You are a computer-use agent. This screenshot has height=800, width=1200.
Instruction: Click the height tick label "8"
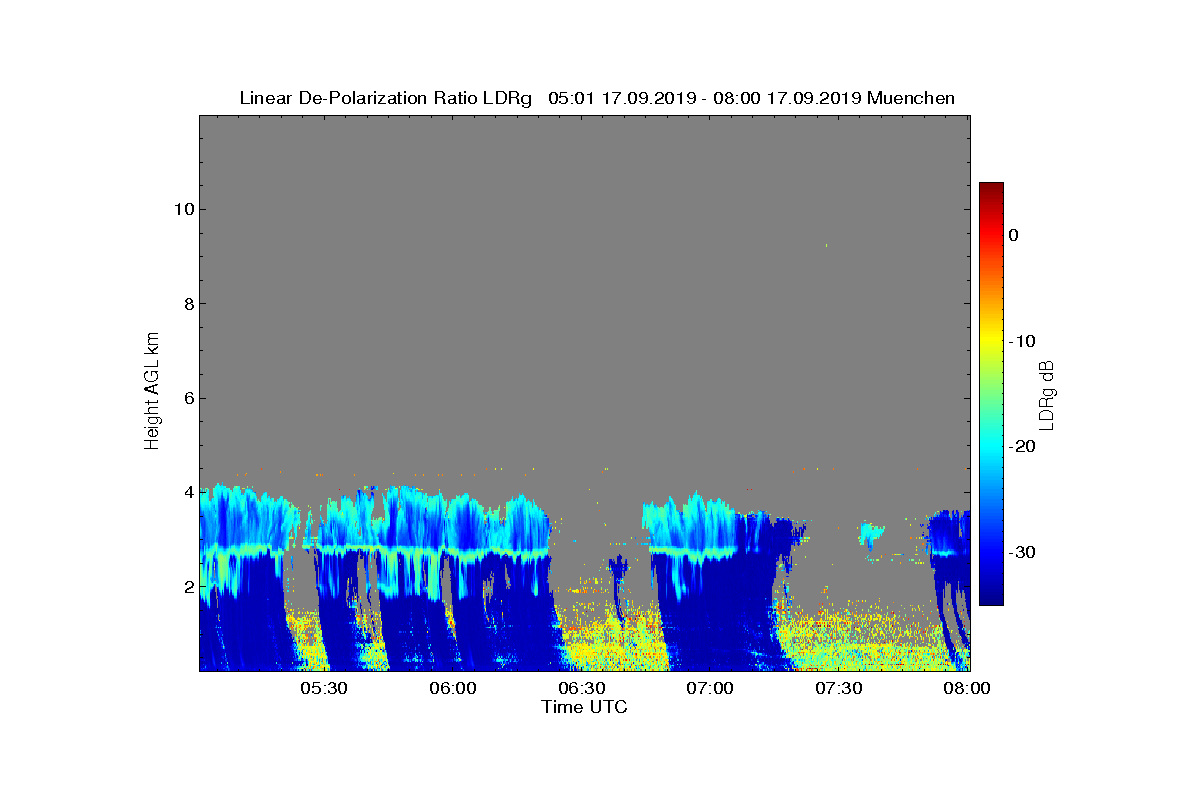tap(187, 304)
